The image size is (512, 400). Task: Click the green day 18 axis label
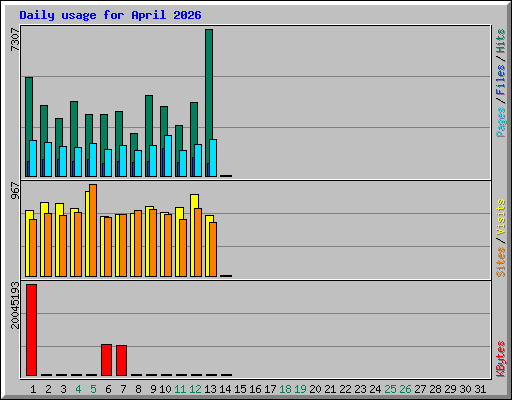[x=285, y=389]
